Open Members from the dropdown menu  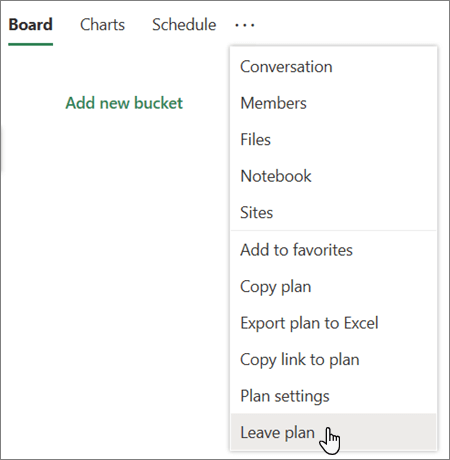333,103
